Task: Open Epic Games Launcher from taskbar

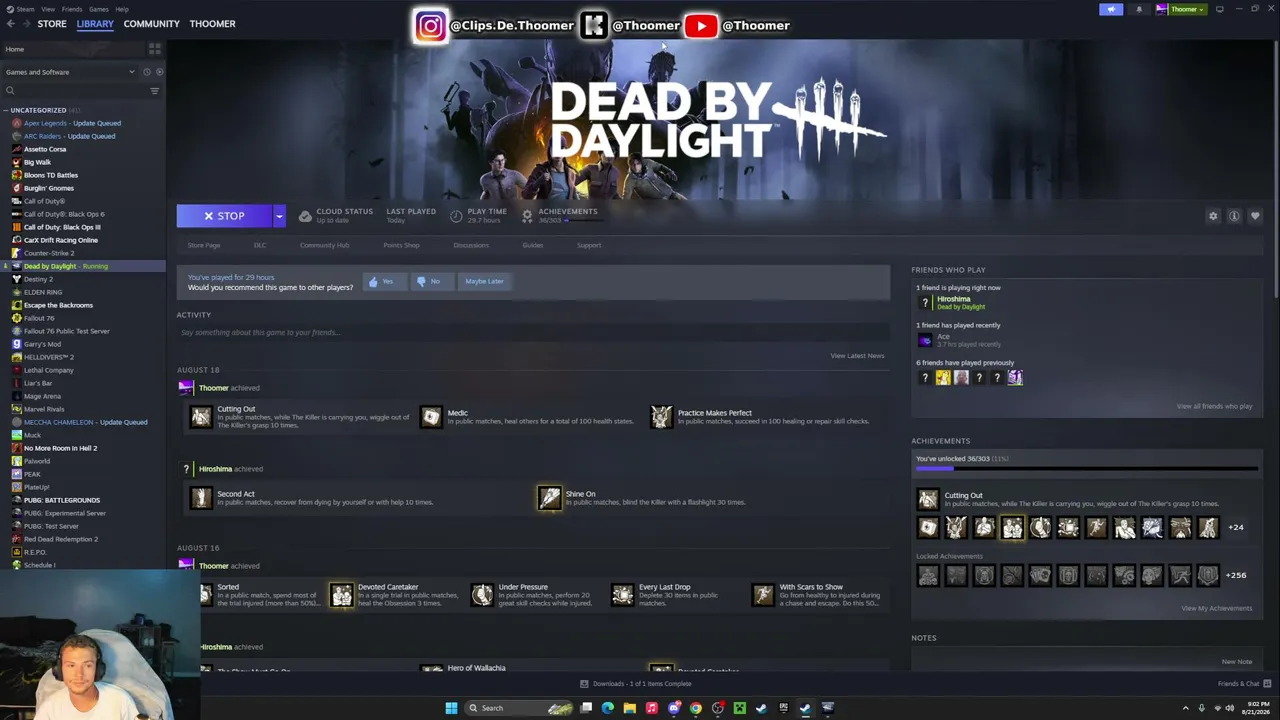Action: pos(783,708)
